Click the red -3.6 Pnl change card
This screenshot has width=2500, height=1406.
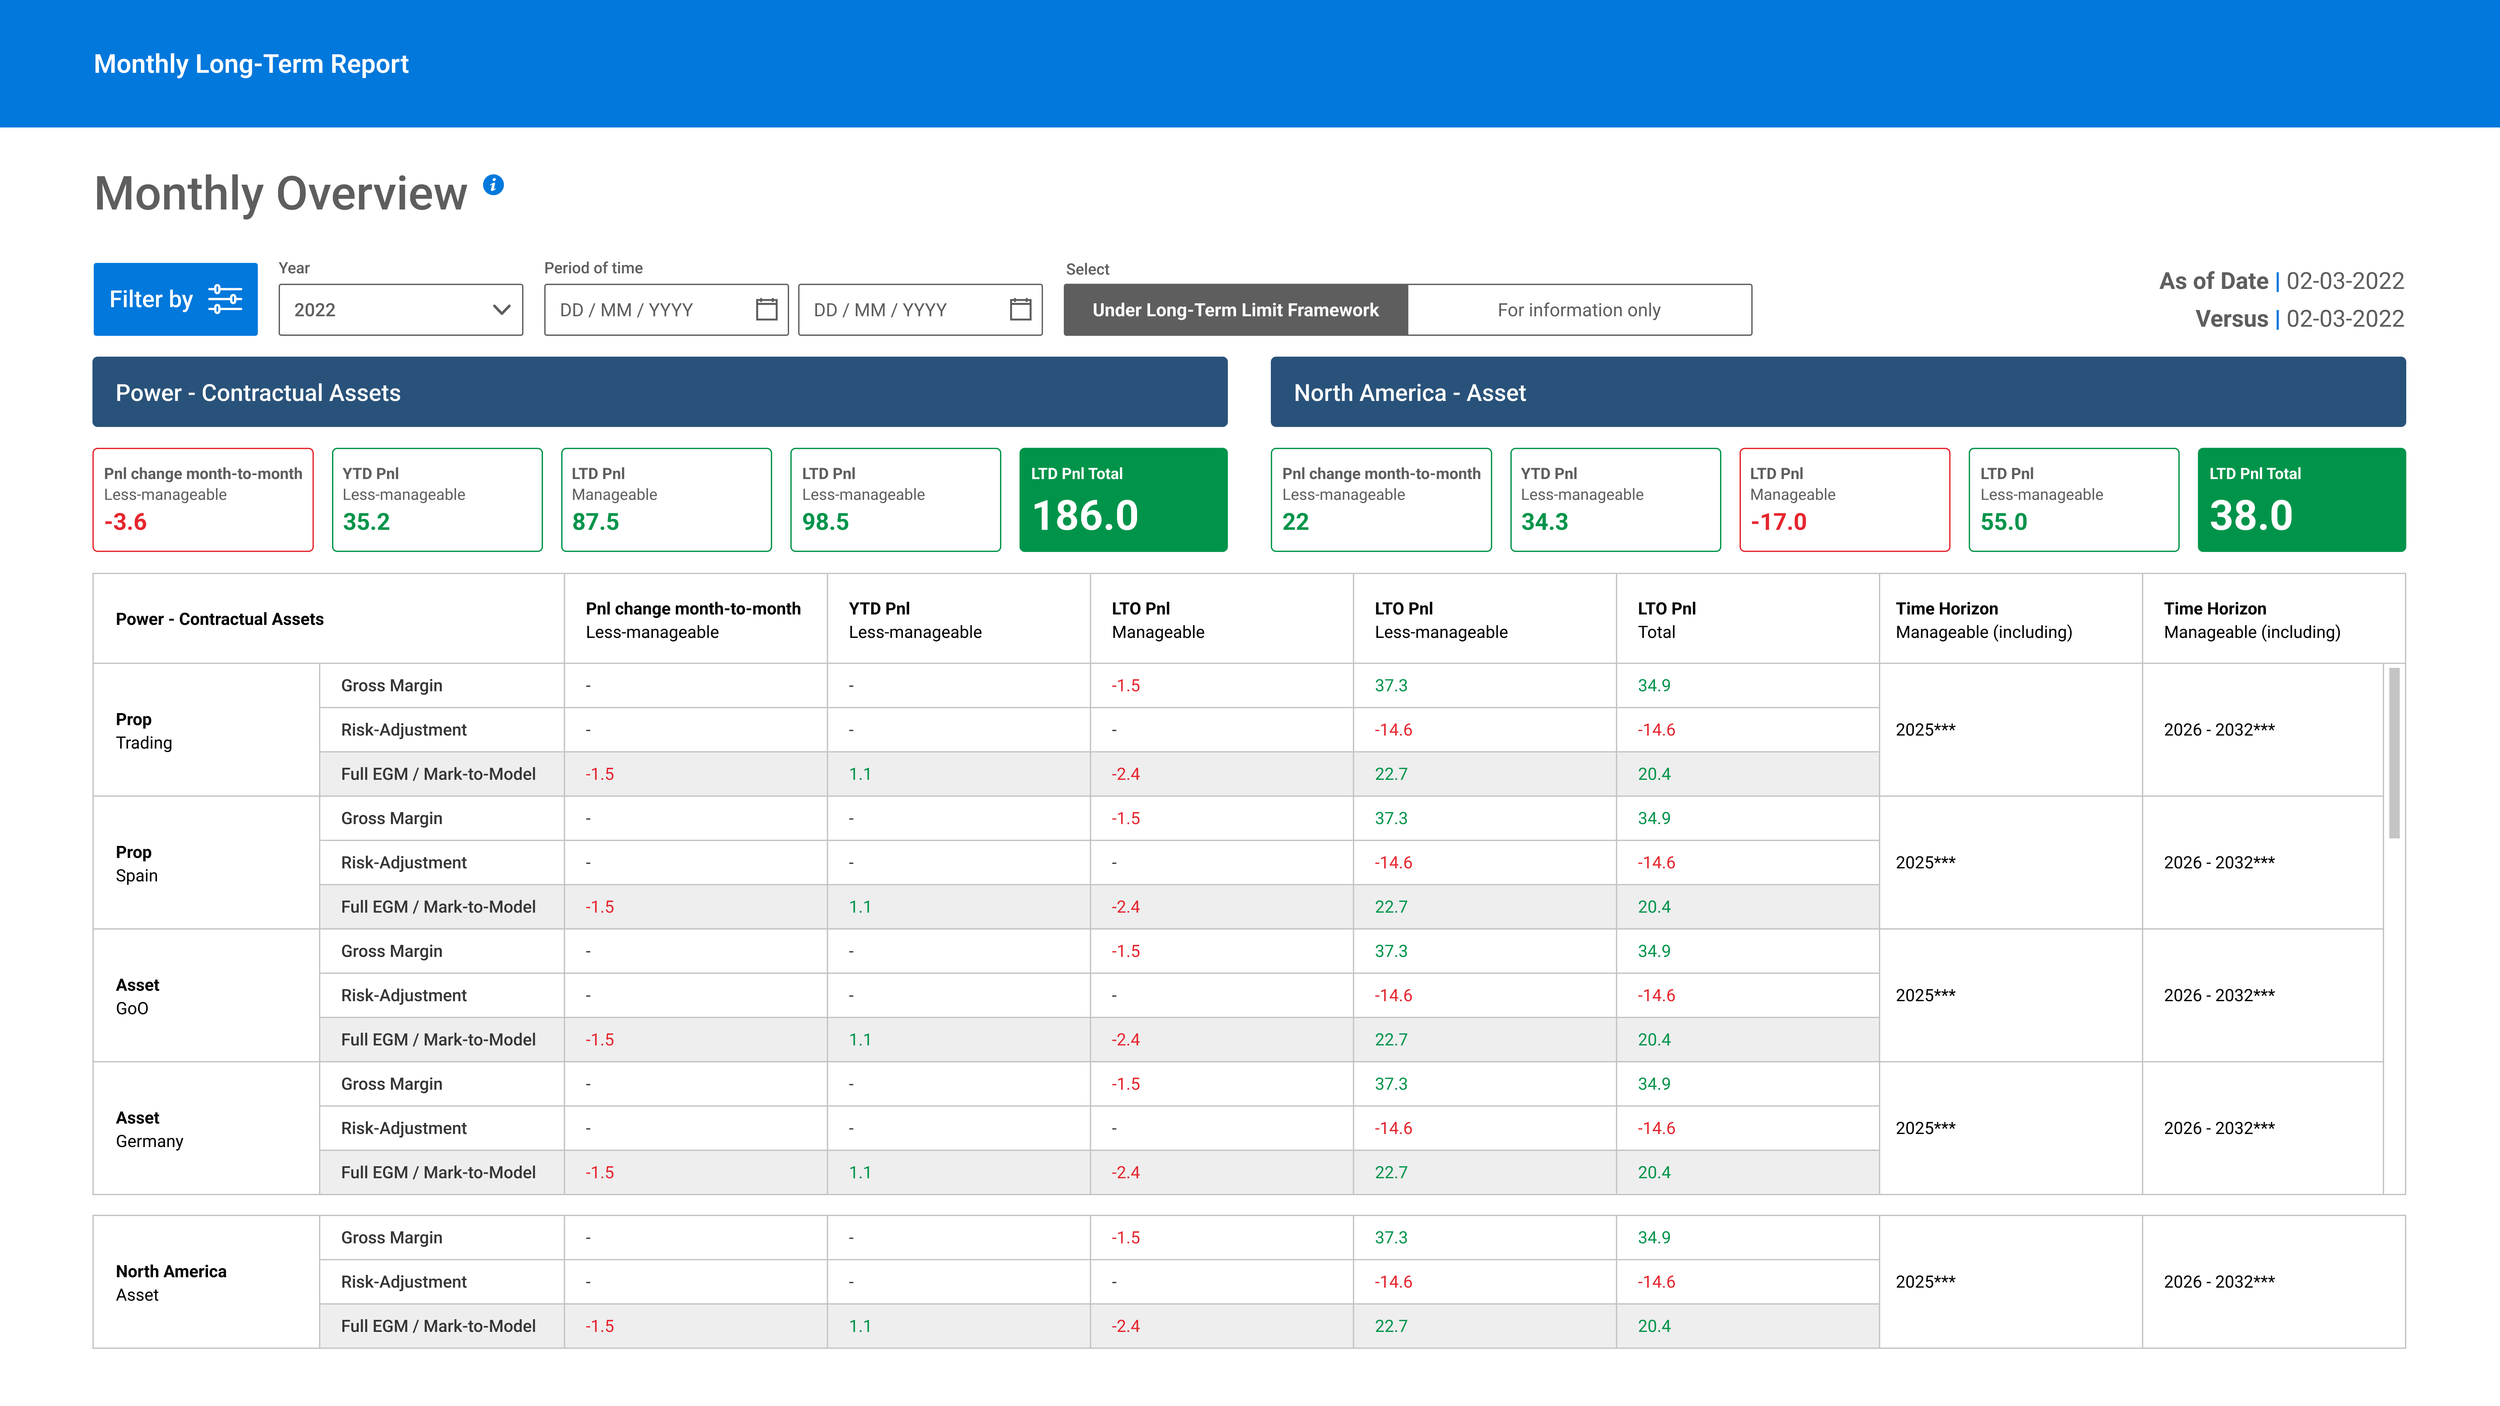click(x=203, y=500)
